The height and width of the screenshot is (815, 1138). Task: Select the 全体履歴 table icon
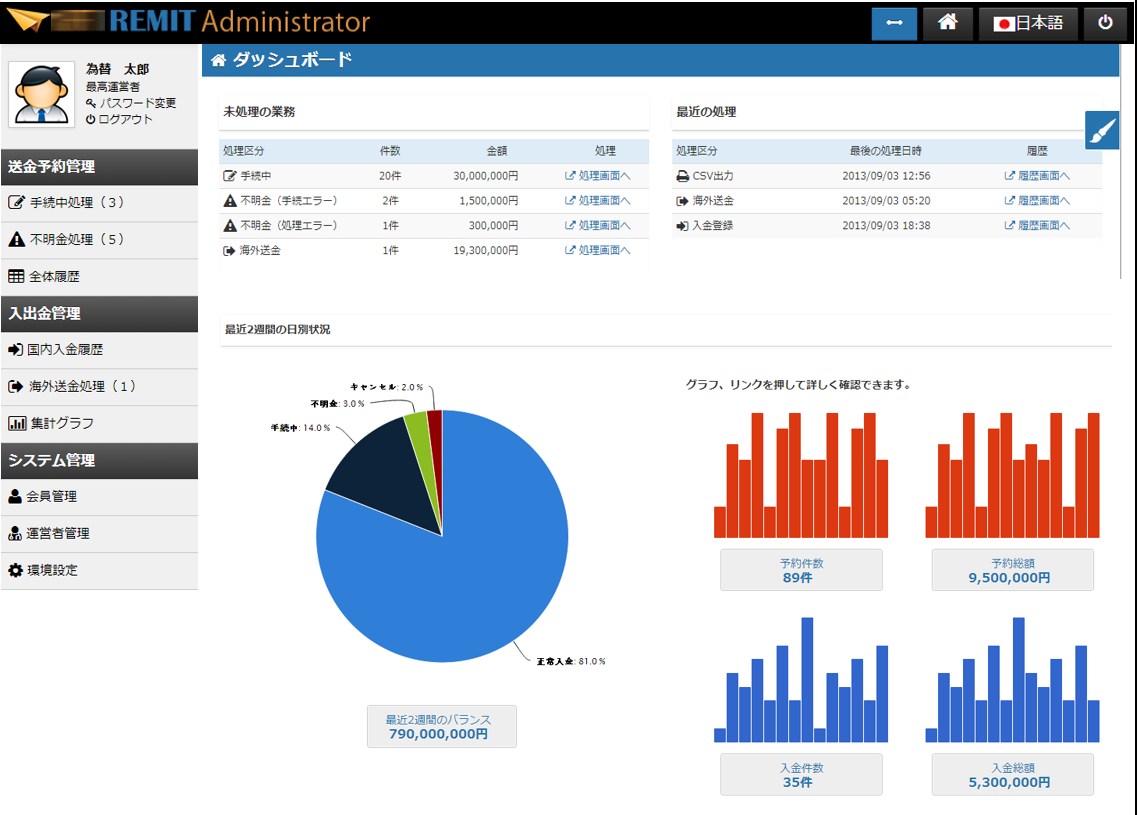(x=16, y=276)
